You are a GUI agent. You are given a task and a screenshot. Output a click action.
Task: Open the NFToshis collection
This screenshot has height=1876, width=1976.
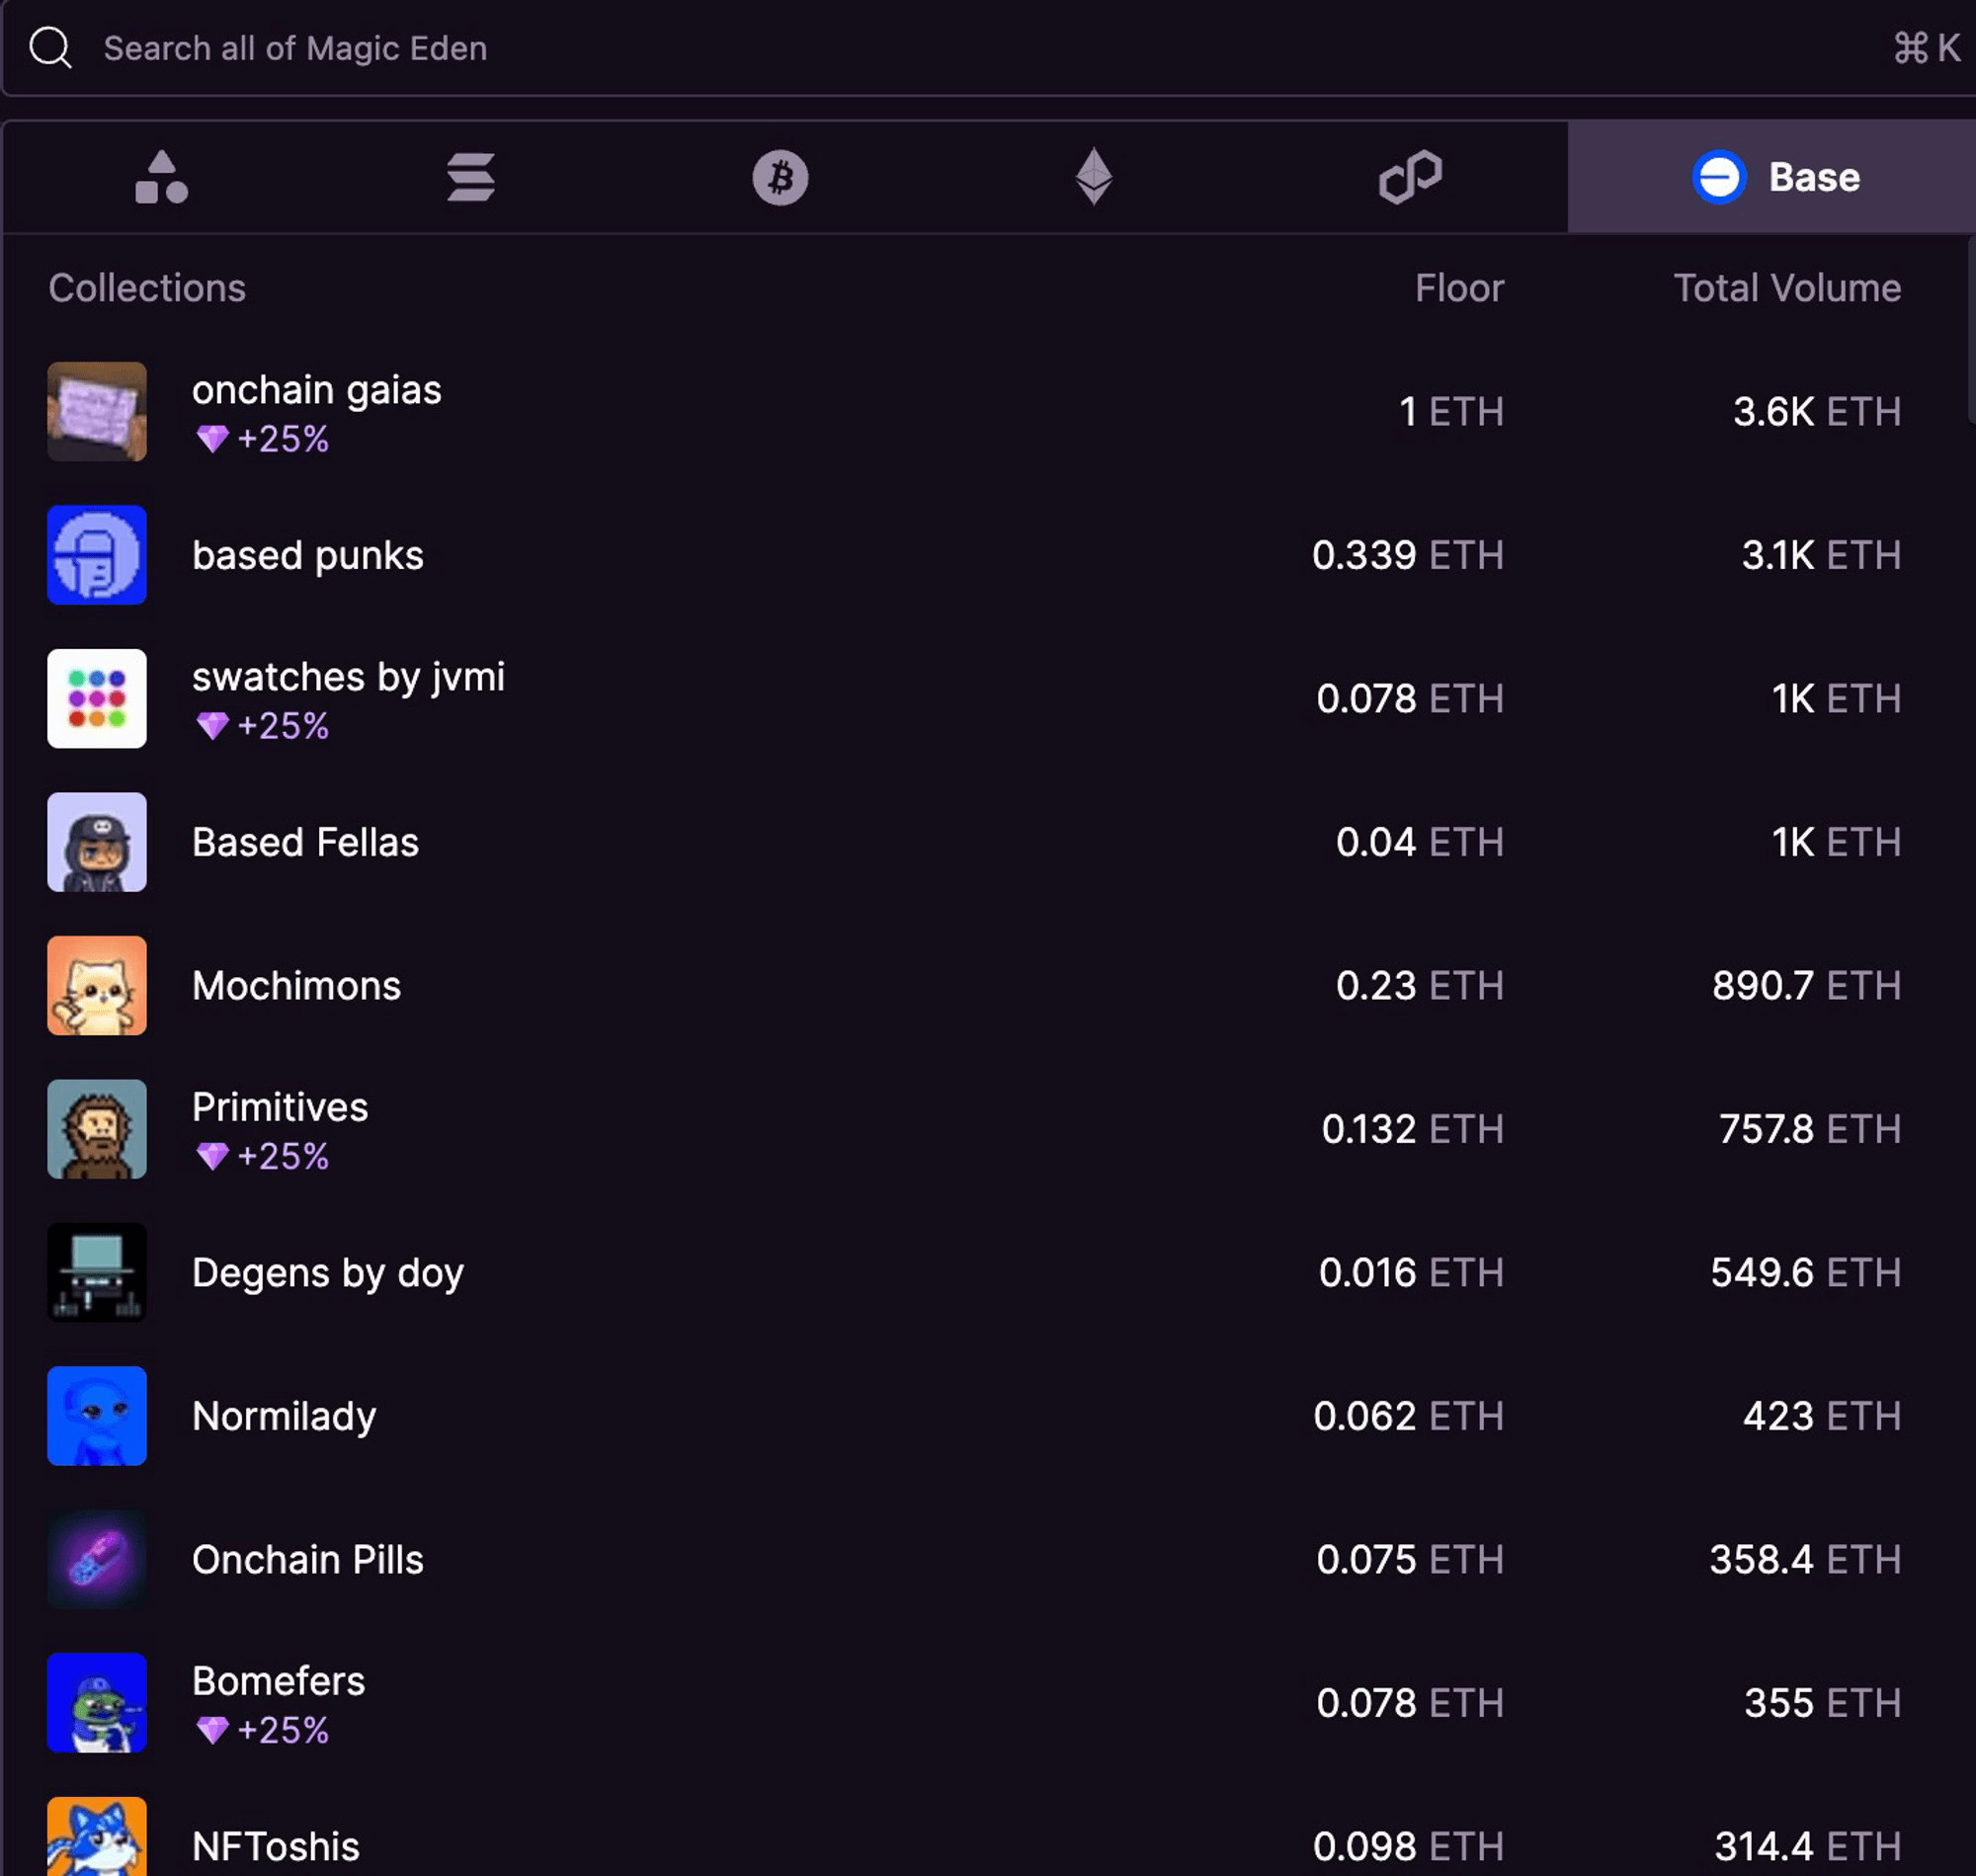(276, 1847)
